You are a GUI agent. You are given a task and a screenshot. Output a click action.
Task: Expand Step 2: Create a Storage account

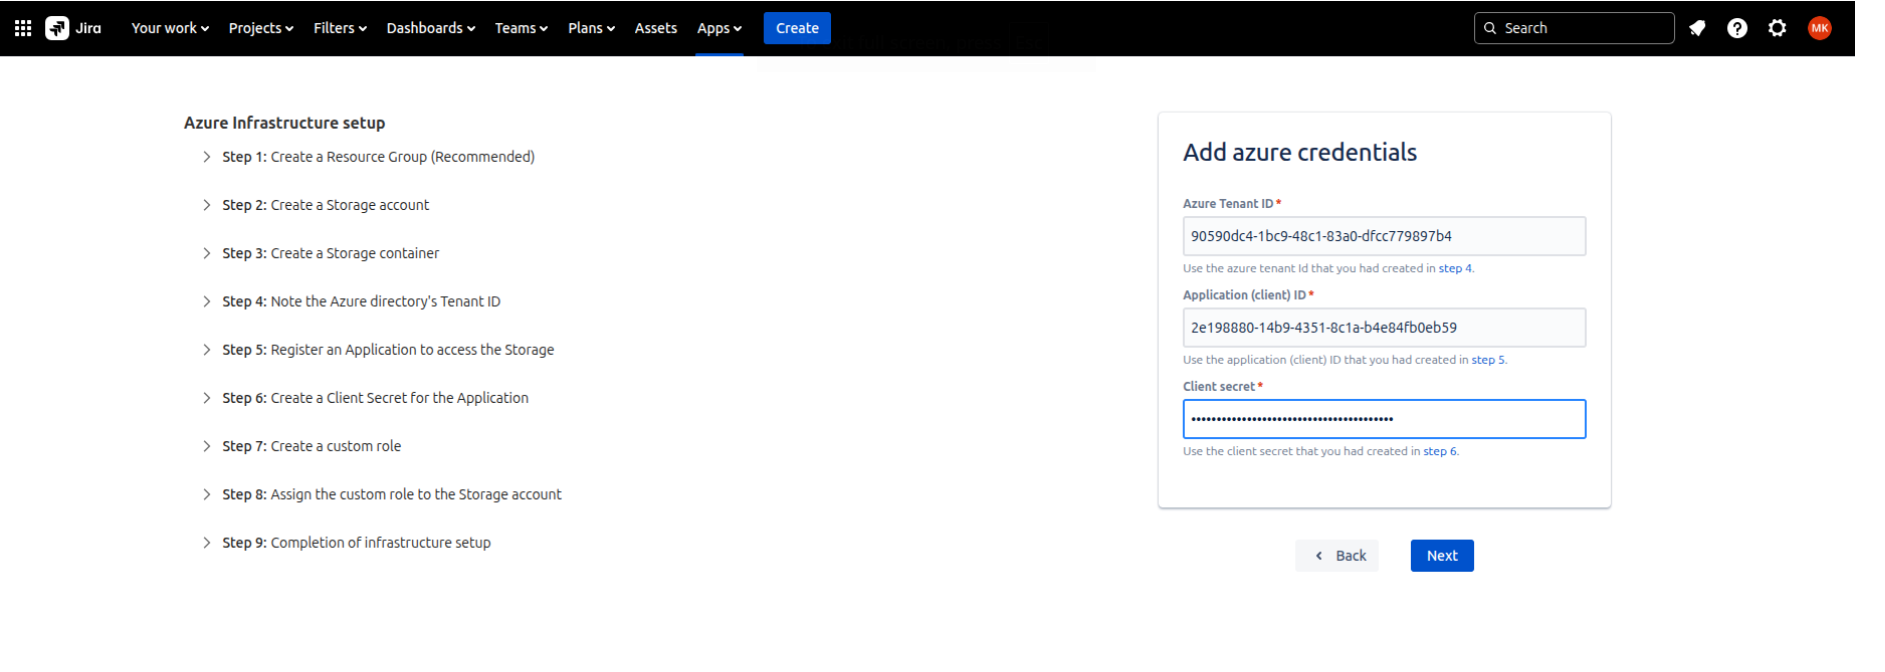click(x=325, y=205)
